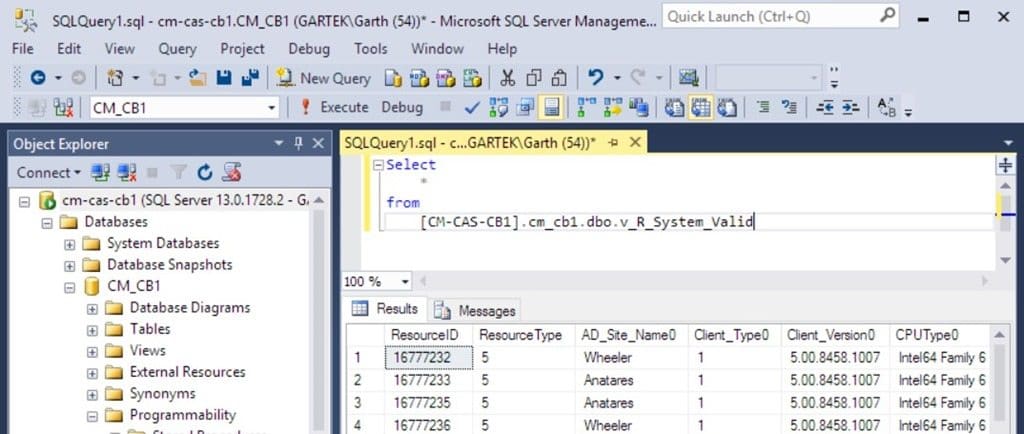Click the Analysis Services DMX Query icon
1024x434 pixels.
(445, 78)
